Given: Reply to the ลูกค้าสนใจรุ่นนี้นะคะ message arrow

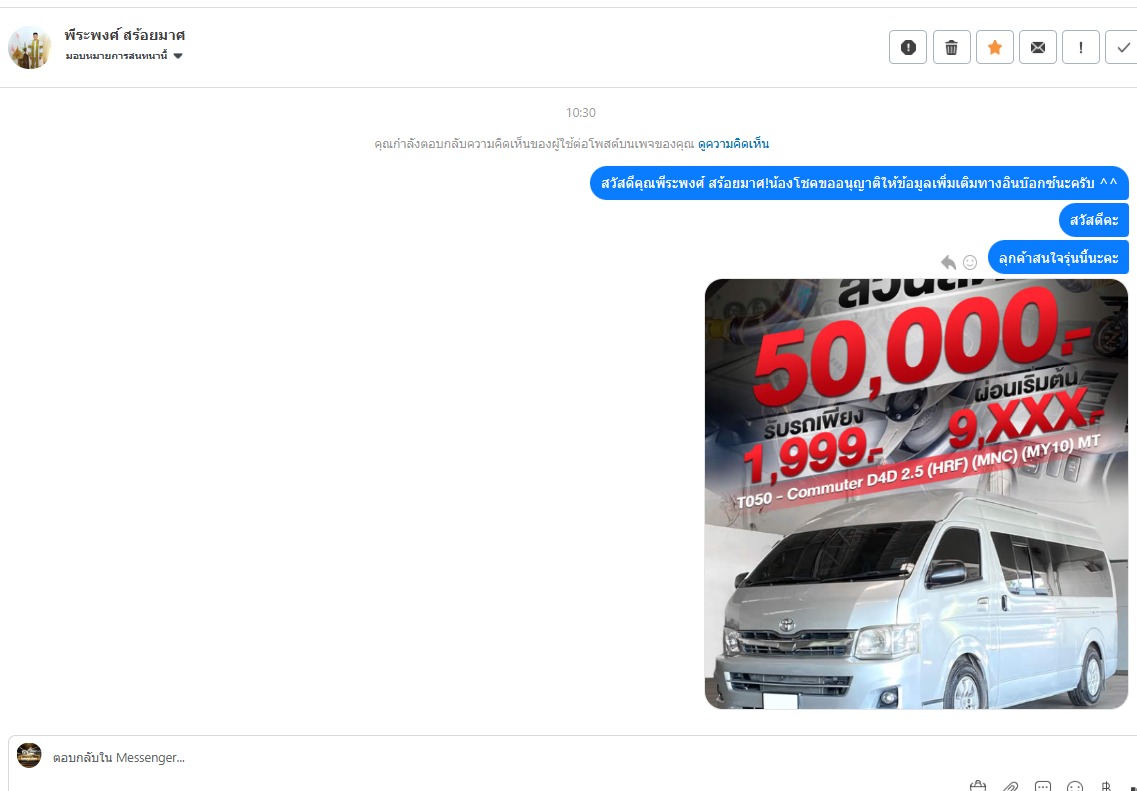Looking at the screenshot, I should [948, 262].
